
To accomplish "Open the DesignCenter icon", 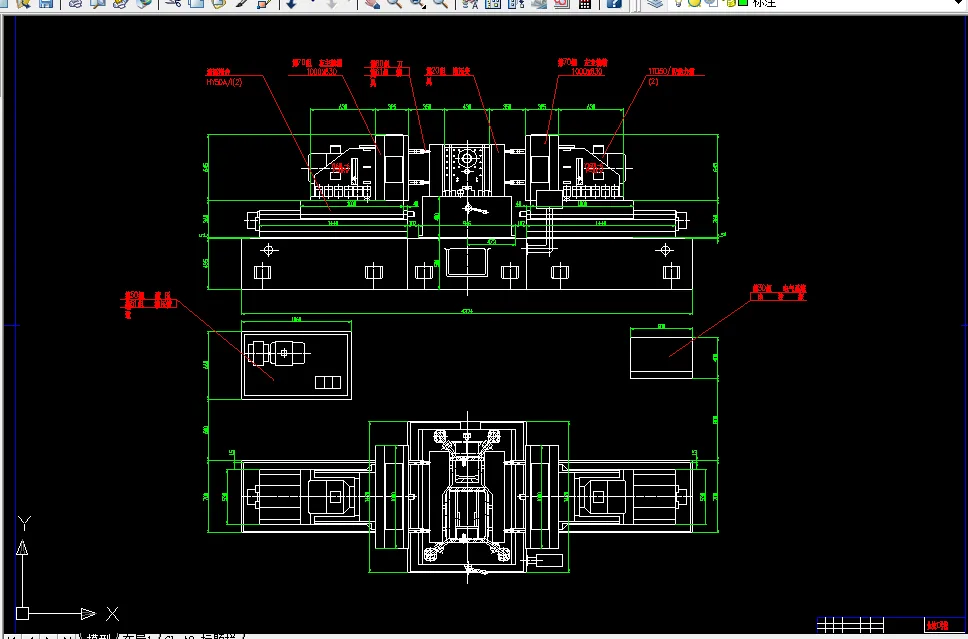I will pos(493,4).
